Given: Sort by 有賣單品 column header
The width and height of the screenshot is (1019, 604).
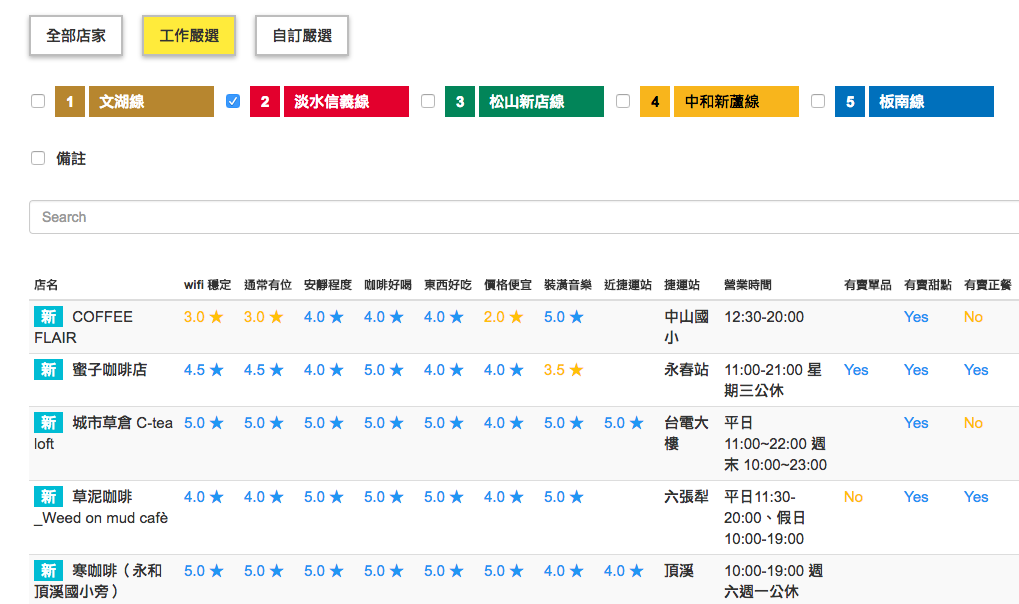Looking at the screenshot, I should [x=868, y=285].
